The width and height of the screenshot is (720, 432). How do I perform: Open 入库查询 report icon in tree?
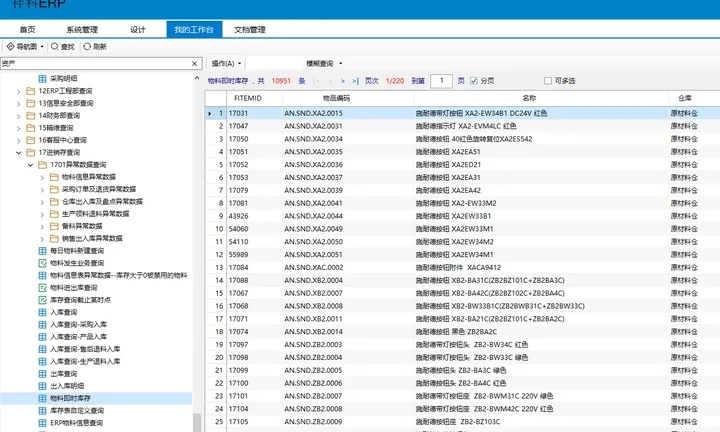click(x=42, y=313)
